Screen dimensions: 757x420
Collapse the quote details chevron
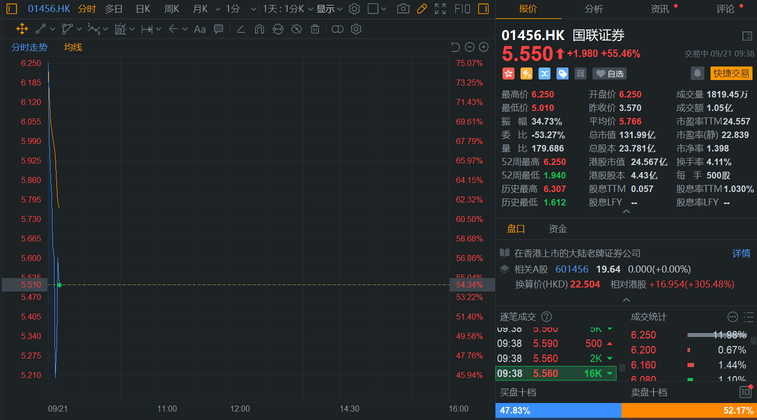tap(626, 211)
